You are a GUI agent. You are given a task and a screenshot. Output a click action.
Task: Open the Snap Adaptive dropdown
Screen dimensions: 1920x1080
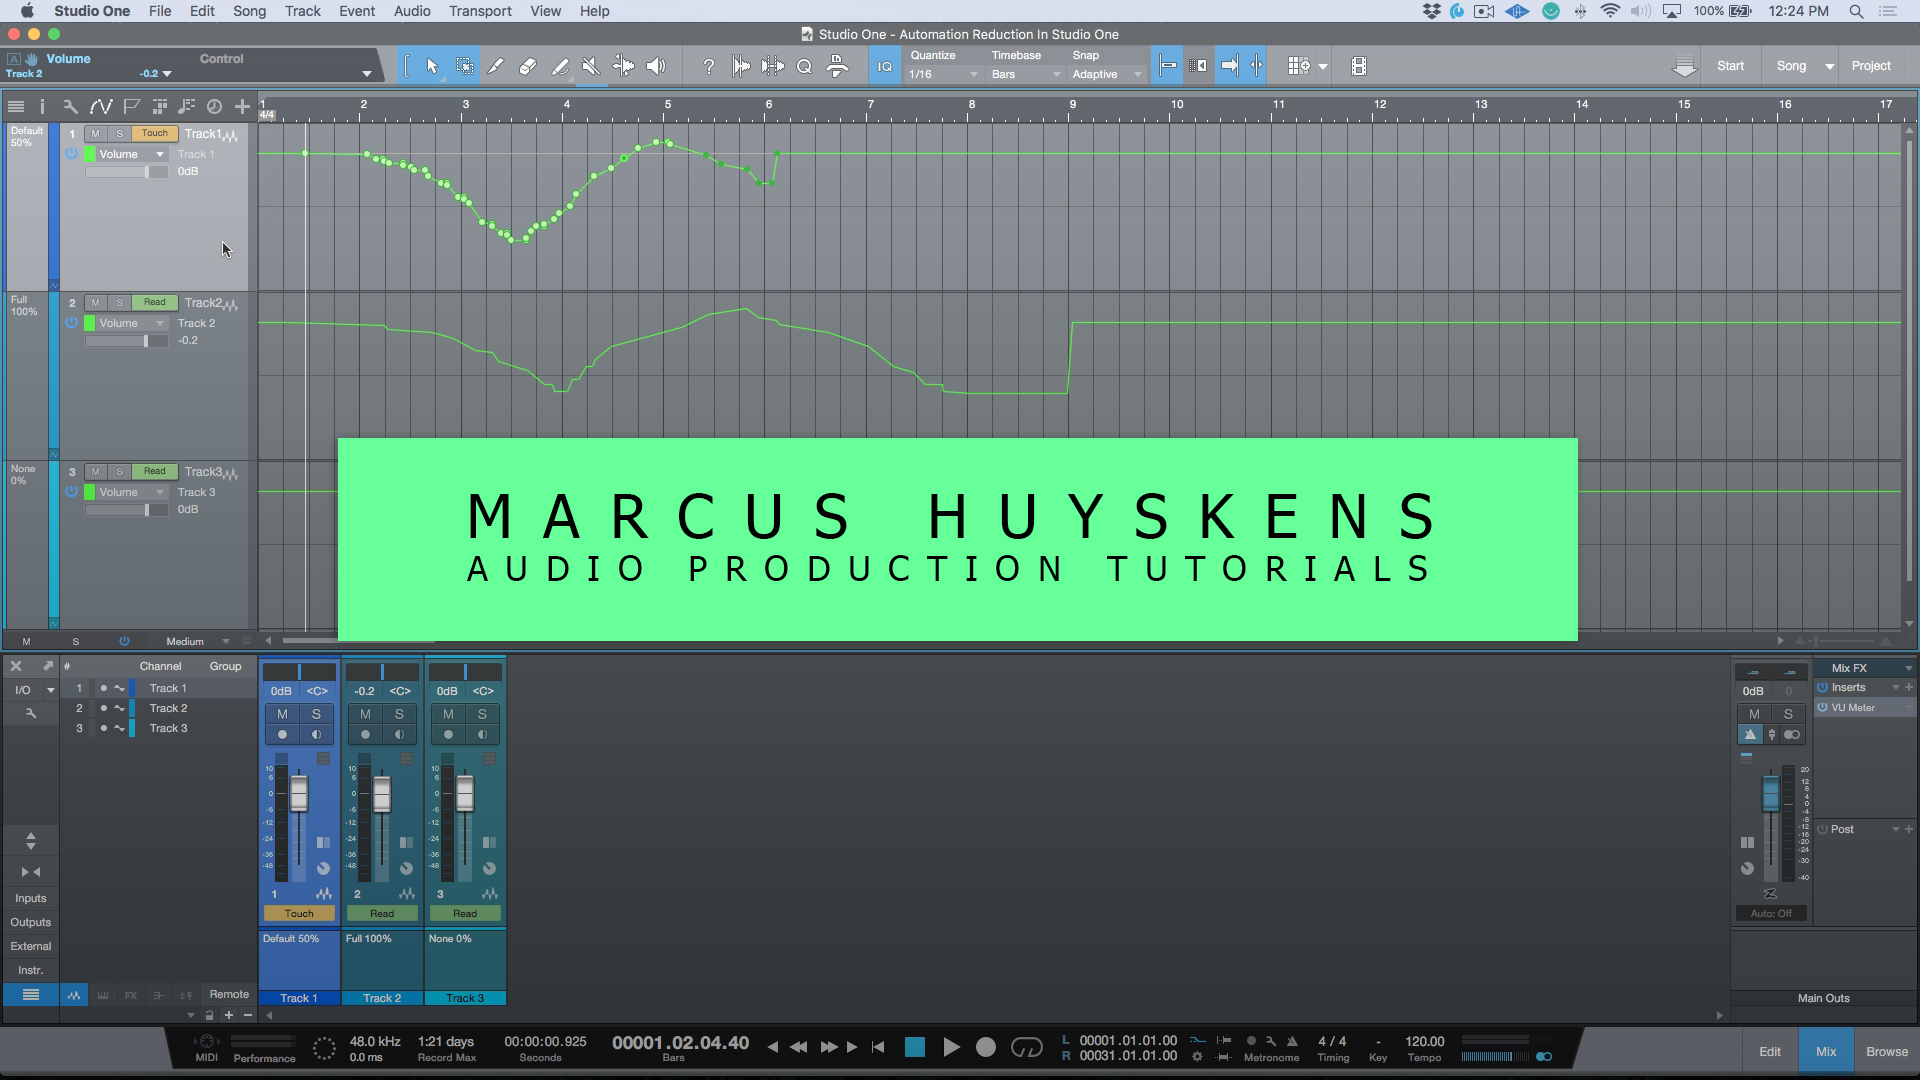click(x=1107, y=75)
